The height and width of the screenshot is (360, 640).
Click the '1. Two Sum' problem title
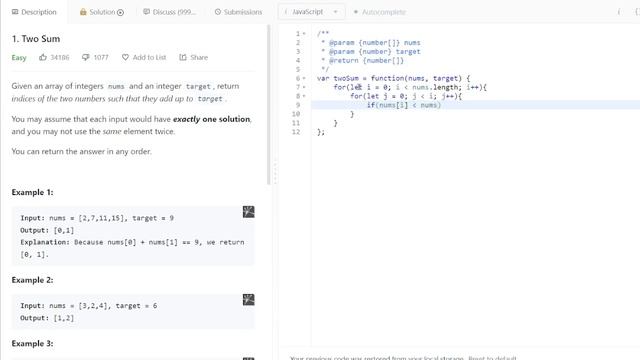pos(36,39)
